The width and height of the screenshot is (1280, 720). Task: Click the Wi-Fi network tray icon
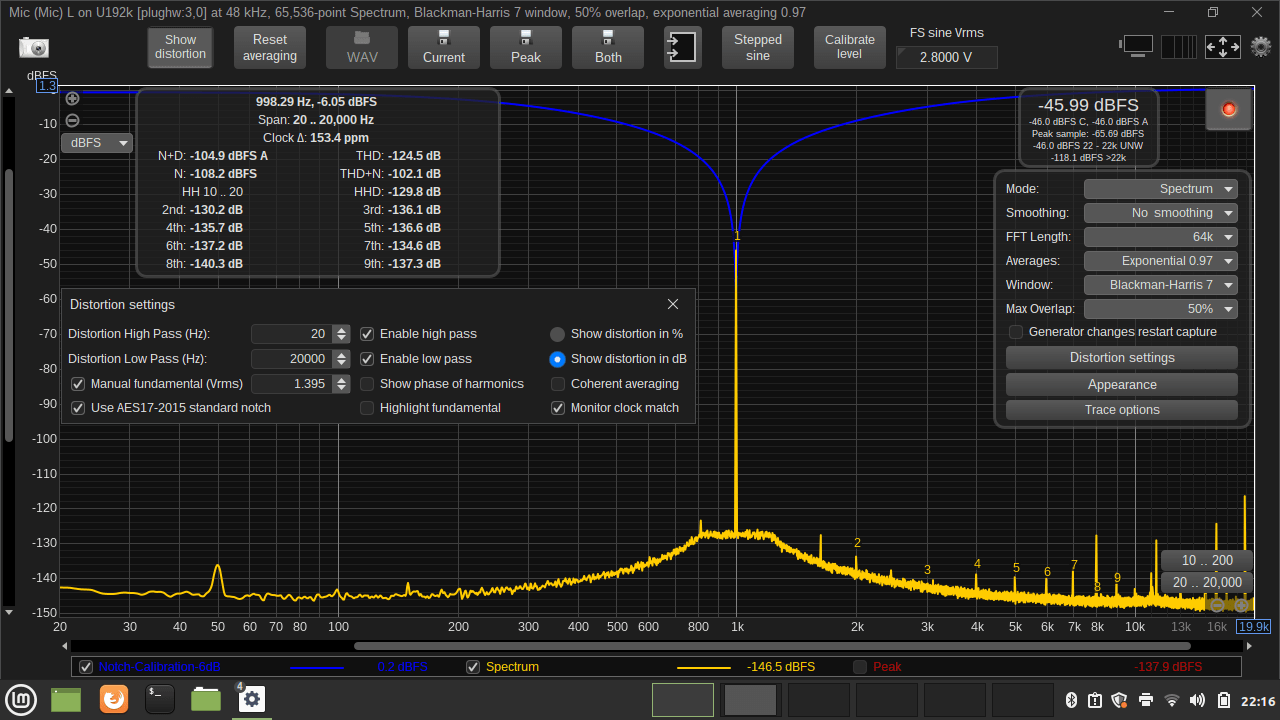pos(1172,700)
